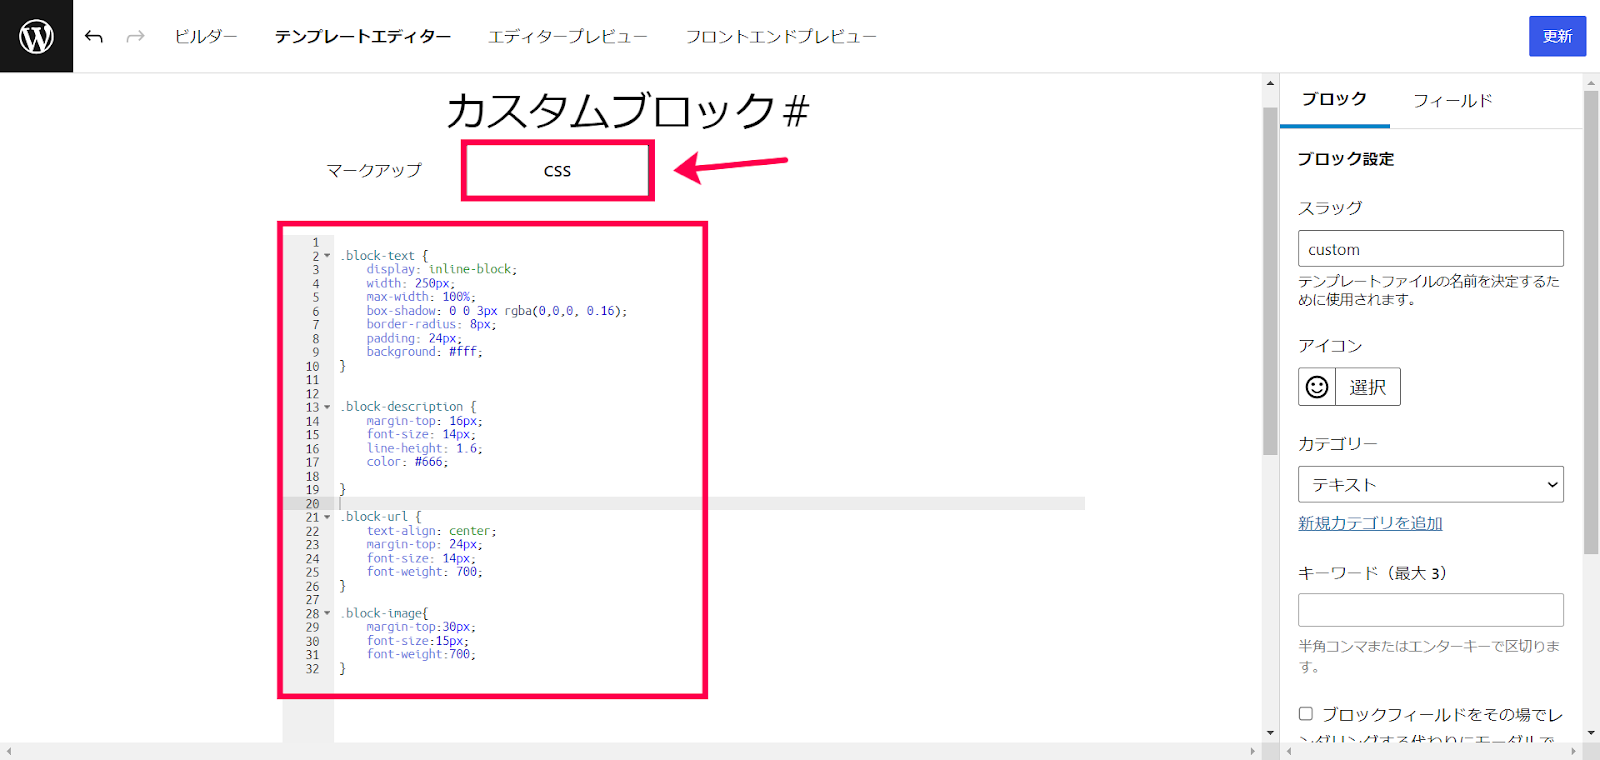This screenshot has width=1600, height=760.
Task: Open フロントエンドプレビュー
Action: (x=781, y=37)
